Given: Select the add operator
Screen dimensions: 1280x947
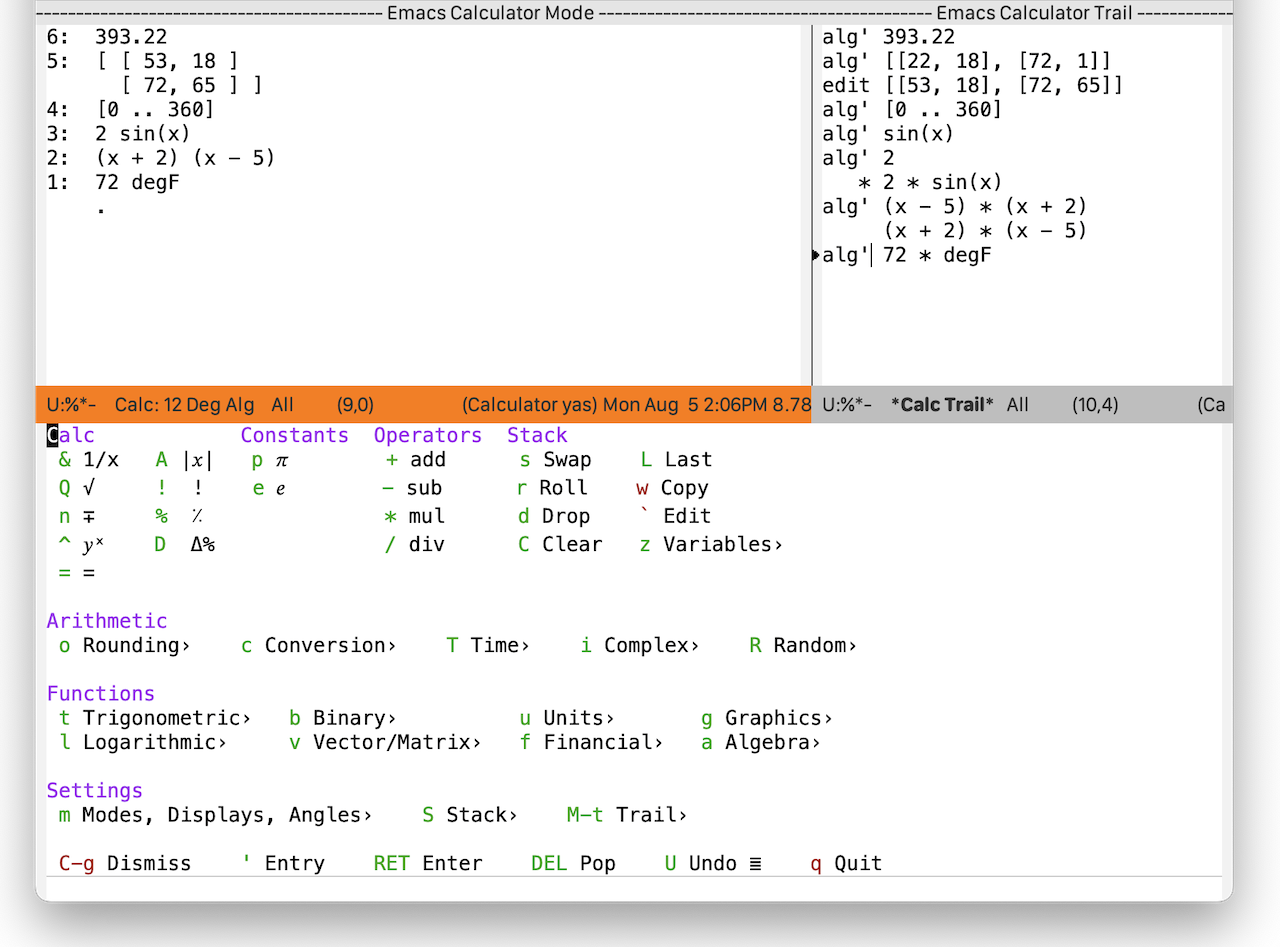Looking at the screenshot, I should (415, 460).
